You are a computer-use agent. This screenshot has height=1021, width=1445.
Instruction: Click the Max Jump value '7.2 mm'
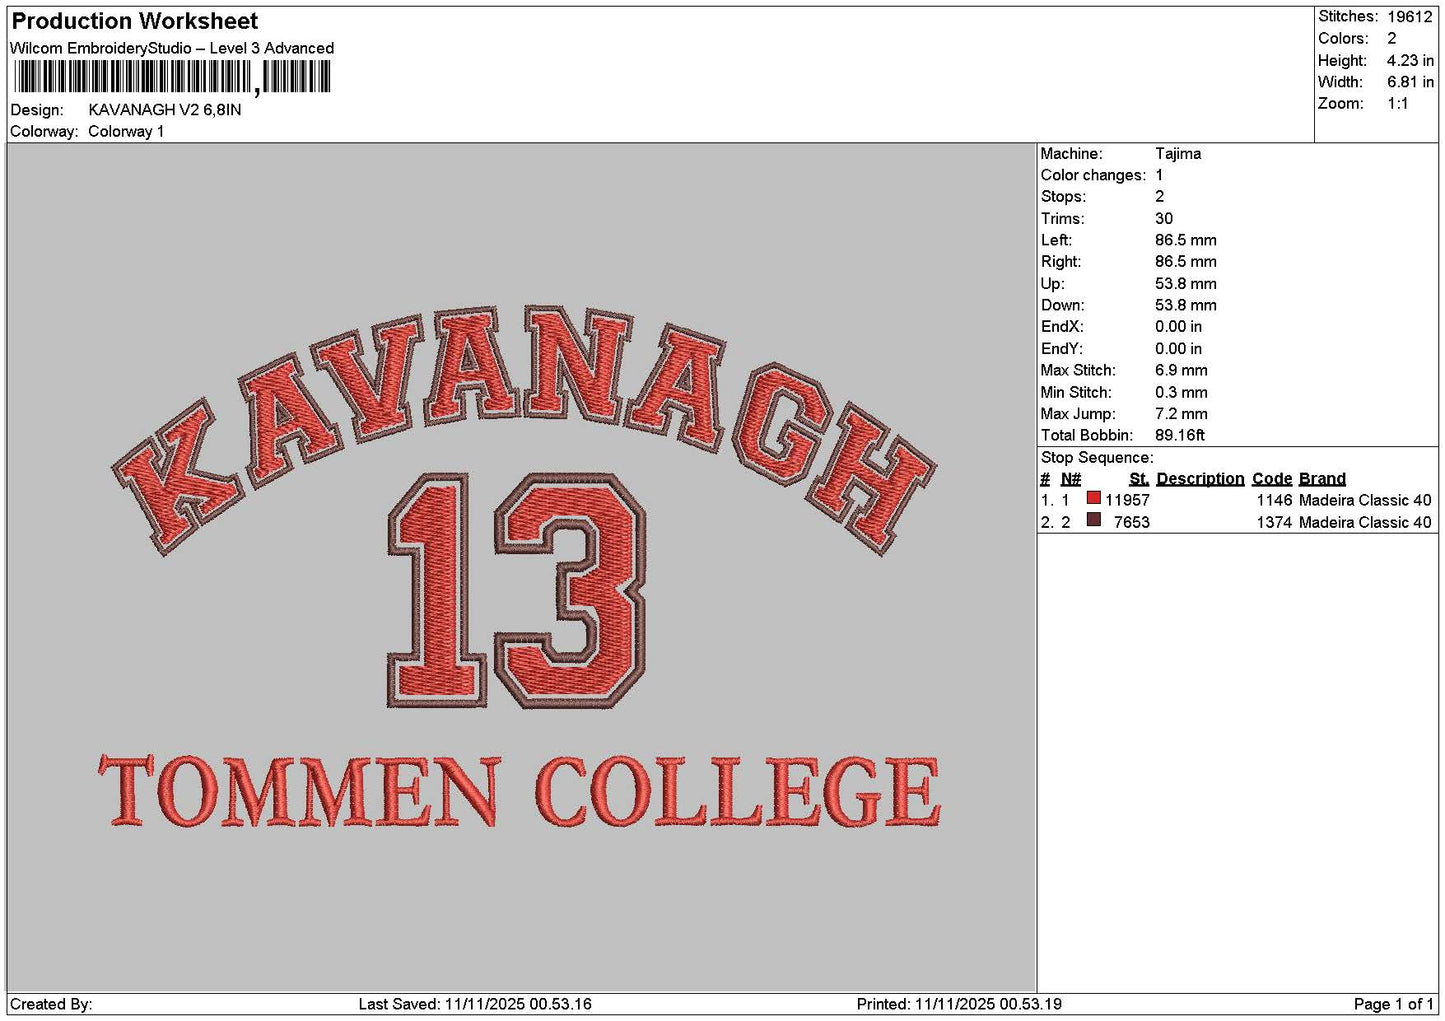click(x=1181, y=414)
